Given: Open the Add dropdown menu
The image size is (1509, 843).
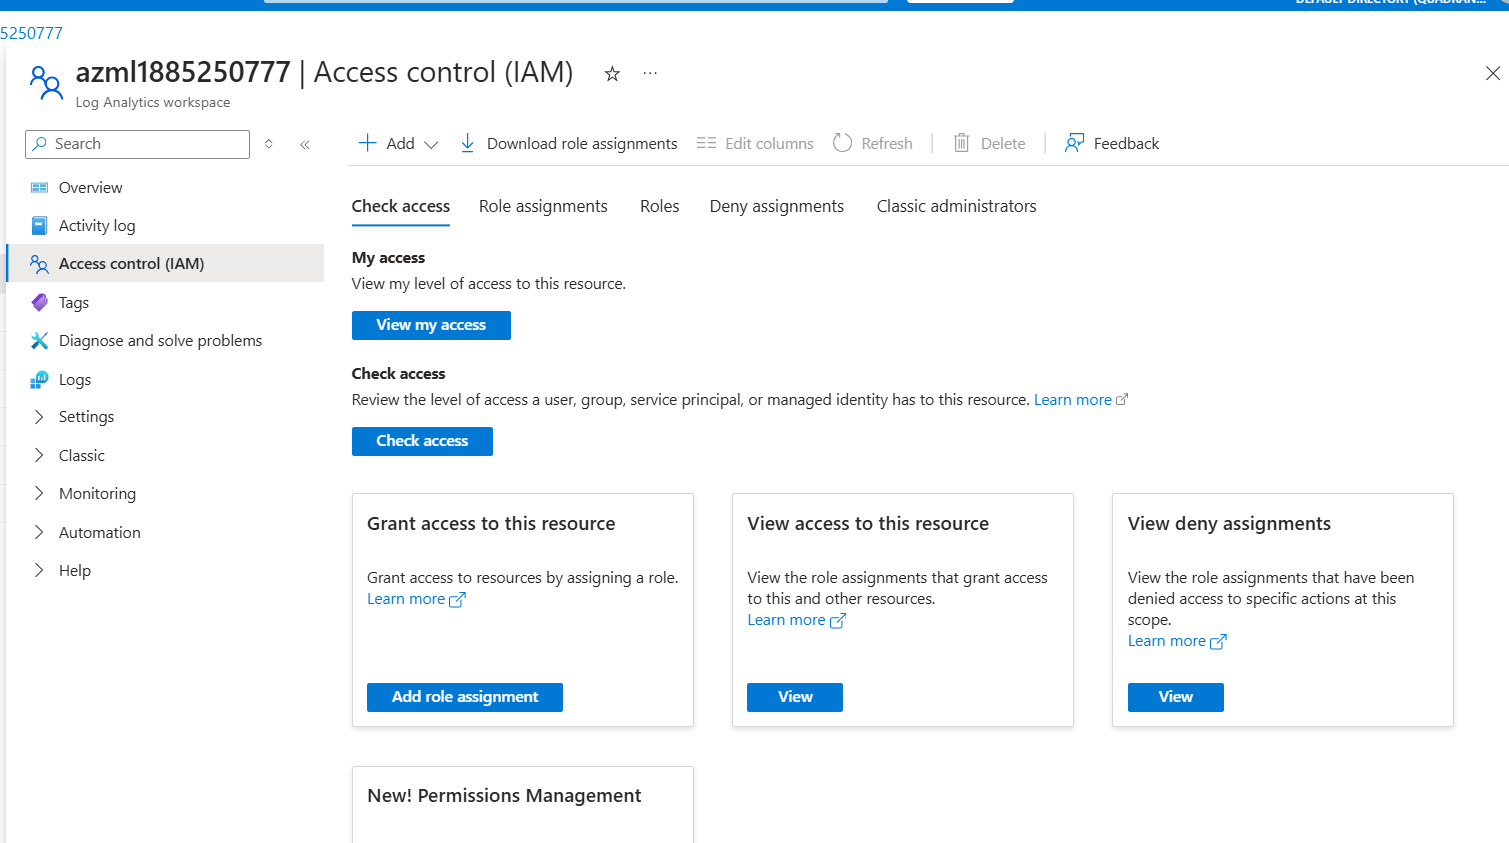Looking at the screenshot, I should (x=399, y=143).
